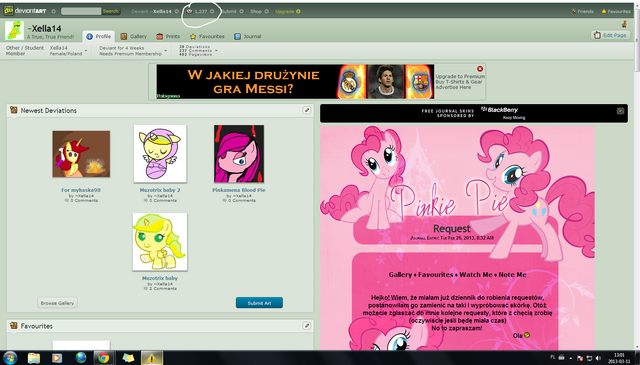
Task: Click the Edit Page button
Action: tap(610, 36)
